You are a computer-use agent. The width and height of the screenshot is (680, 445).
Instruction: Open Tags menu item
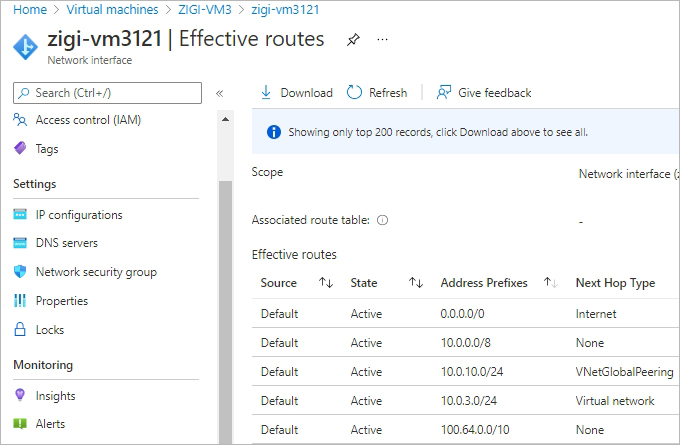click(47, 149)
